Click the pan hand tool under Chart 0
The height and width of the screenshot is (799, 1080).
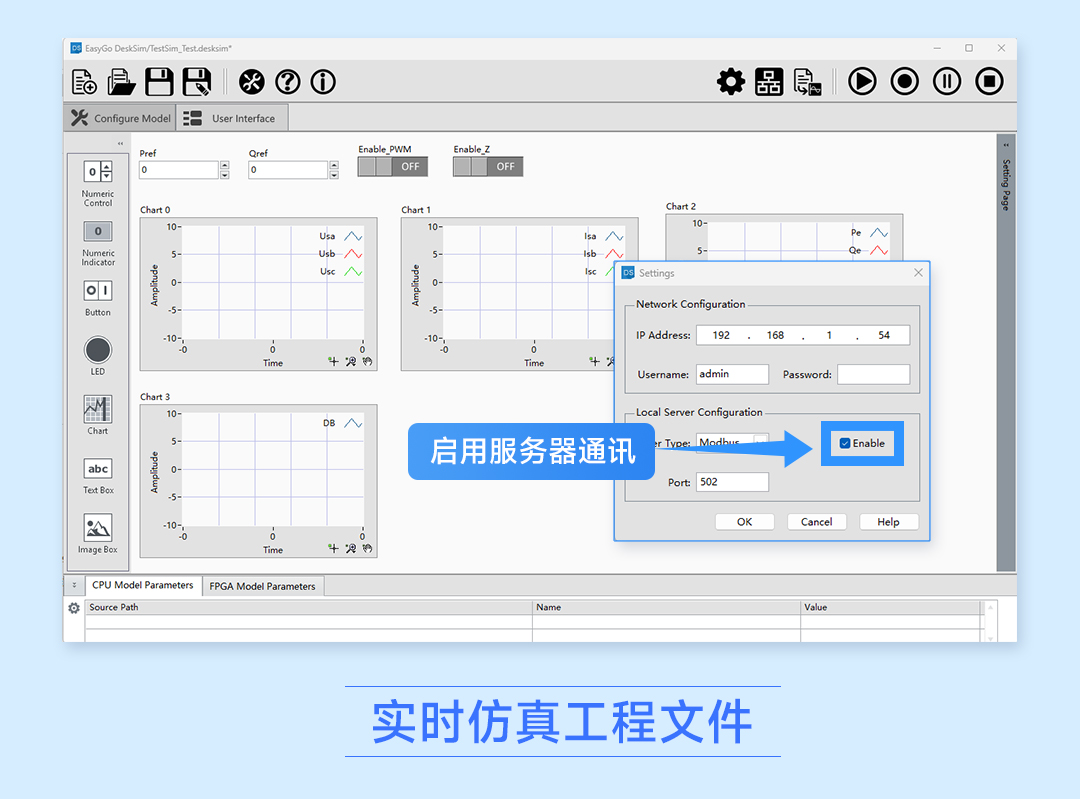tap(367, 361)
